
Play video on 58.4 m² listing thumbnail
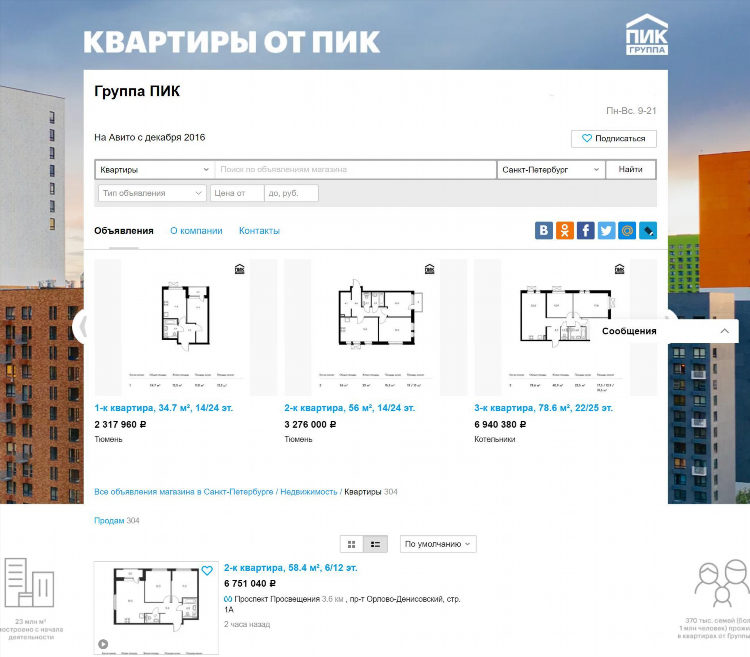click(x=103, y=644)
